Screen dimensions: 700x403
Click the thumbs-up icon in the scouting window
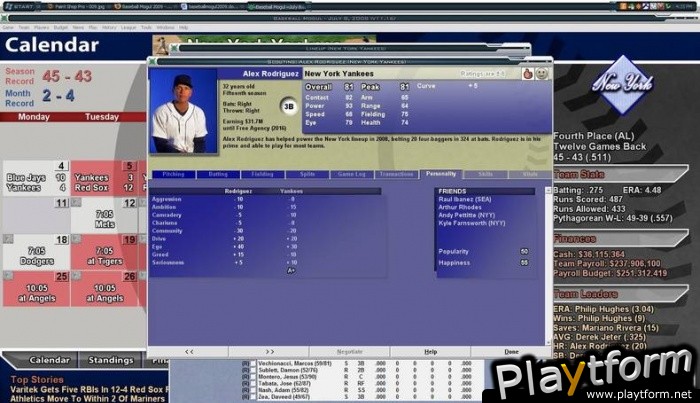tap(528, 74)
